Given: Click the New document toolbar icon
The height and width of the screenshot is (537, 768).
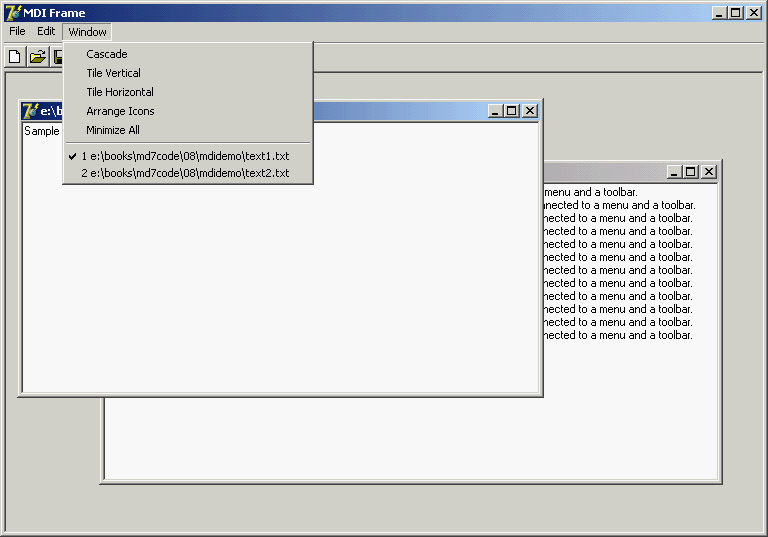Looking at the screenshot, I should click(x=15, y=57).
